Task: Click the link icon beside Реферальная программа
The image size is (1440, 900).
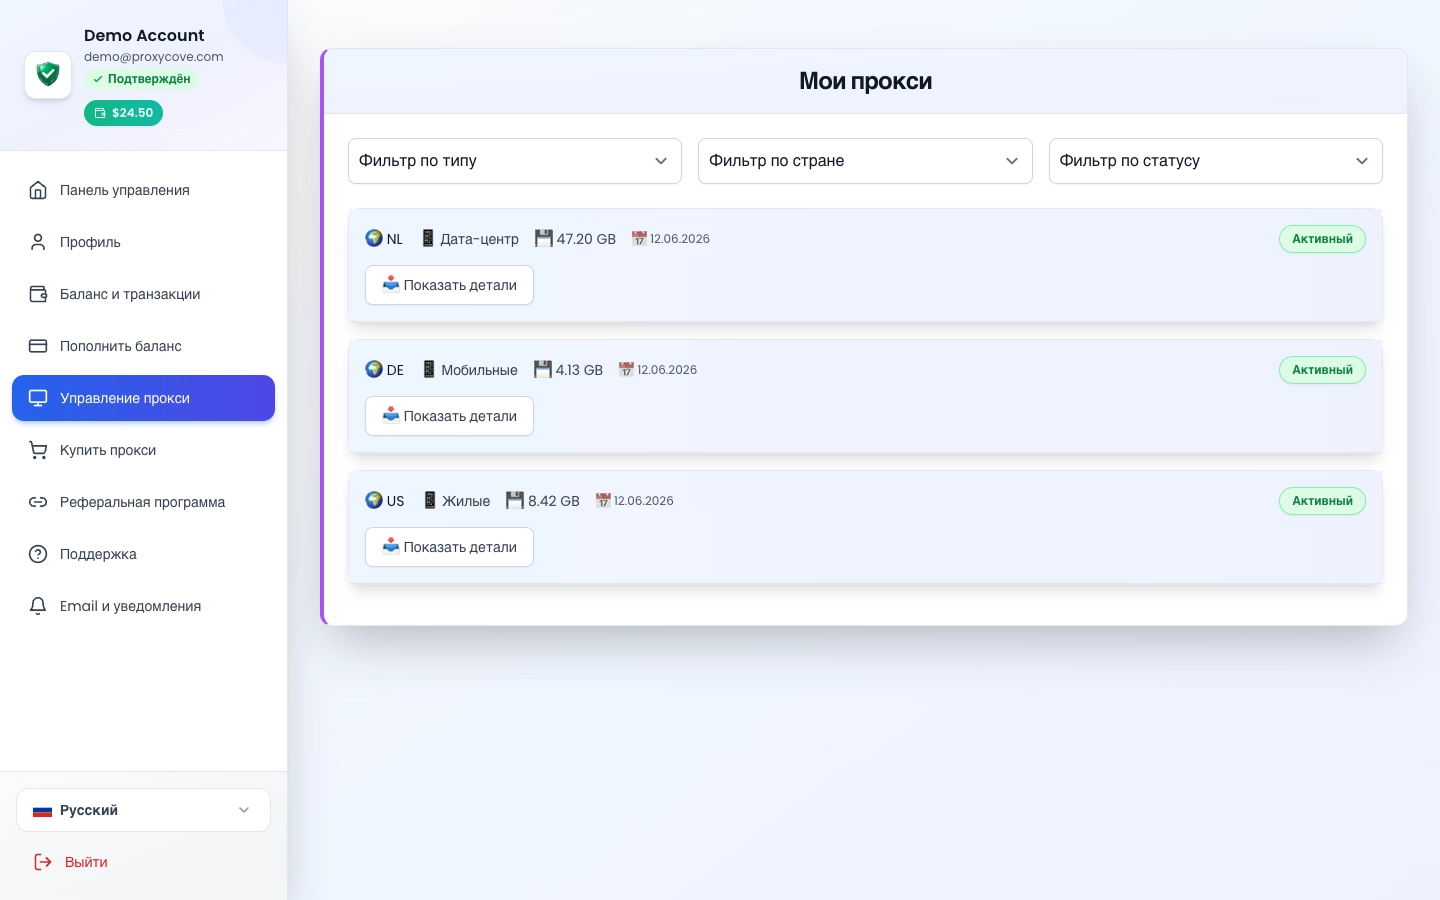Action: pyautogui.click(x=38, y=502)
